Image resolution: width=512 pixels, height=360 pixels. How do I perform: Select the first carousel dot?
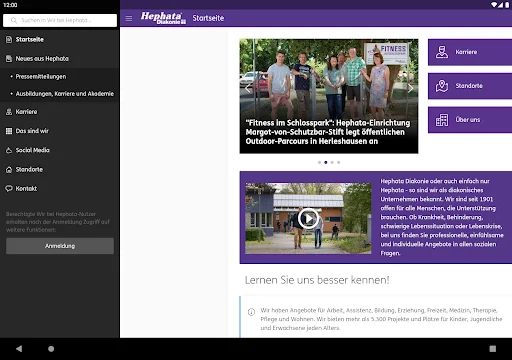319,162
